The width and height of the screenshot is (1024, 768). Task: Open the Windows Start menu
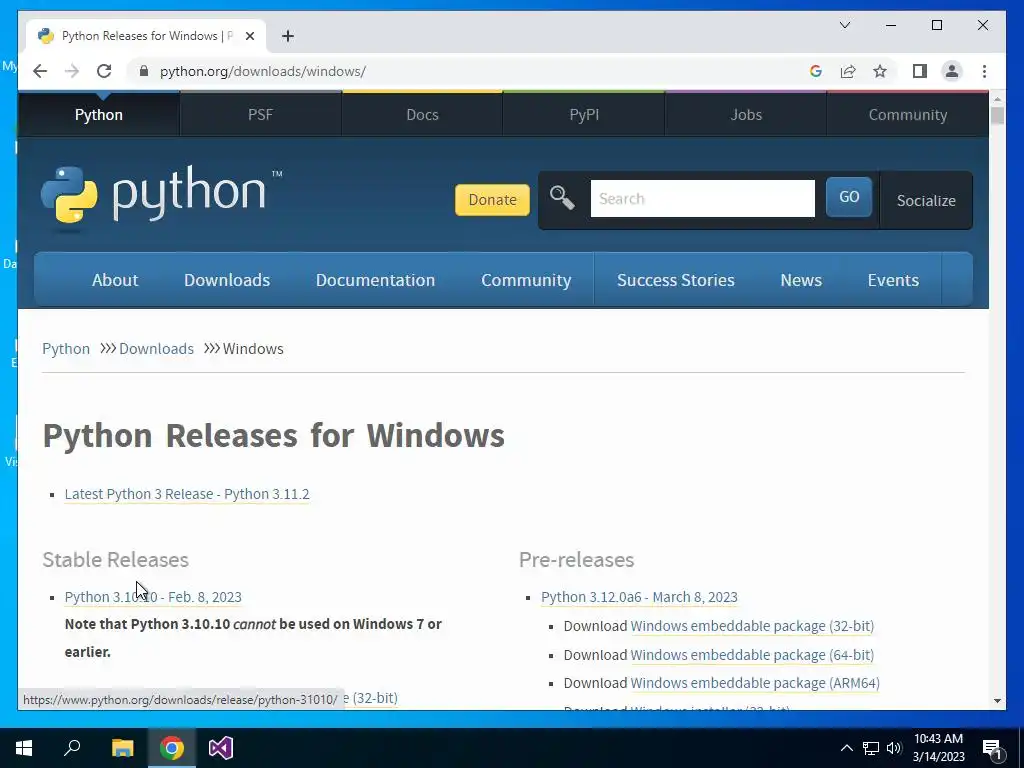coord(24,748)
